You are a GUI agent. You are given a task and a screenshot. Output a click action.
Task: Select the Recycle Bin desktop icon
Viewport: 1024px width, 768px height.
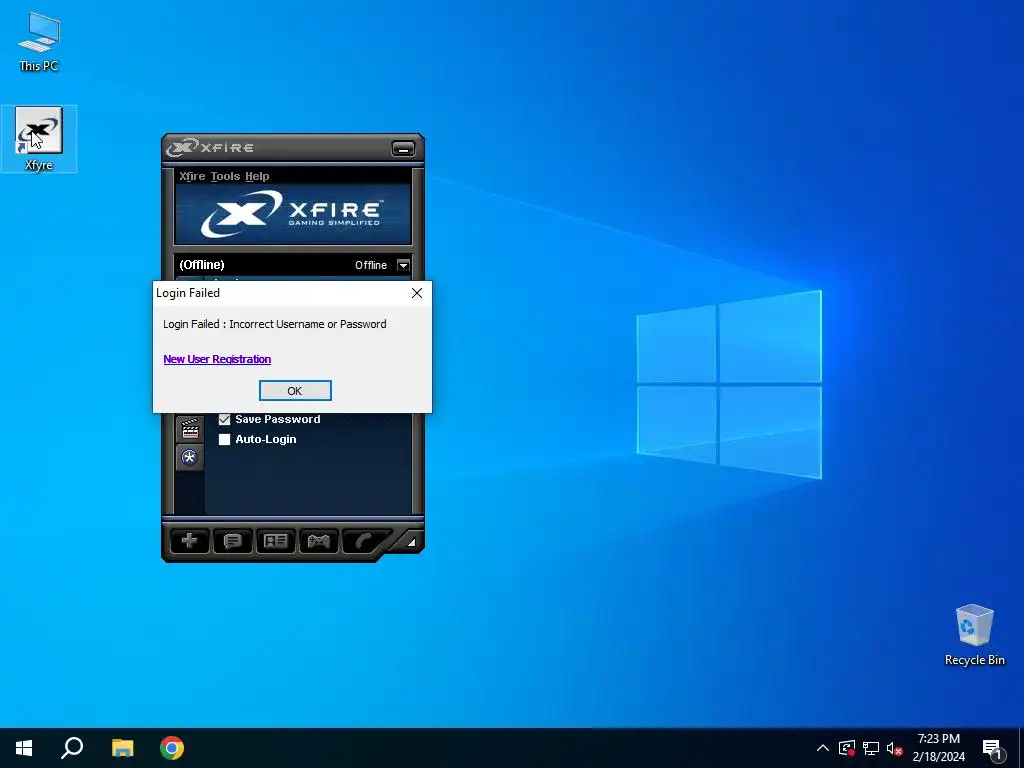point(974,635)
